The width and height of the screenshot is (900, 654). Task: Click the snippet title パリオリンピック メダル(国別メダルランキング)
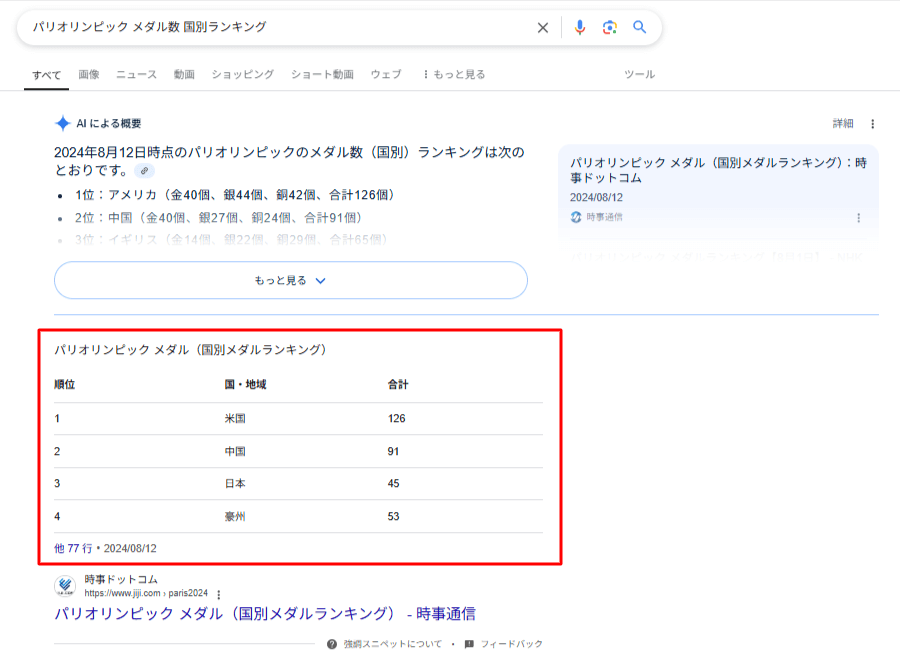pos(191,350)
